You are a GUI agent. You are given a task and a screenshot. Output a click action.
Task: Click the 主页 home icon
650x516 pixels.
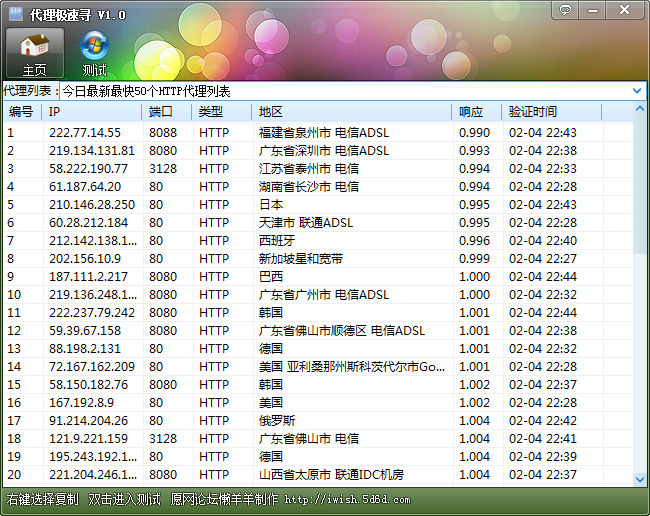[x=35, y=52]
